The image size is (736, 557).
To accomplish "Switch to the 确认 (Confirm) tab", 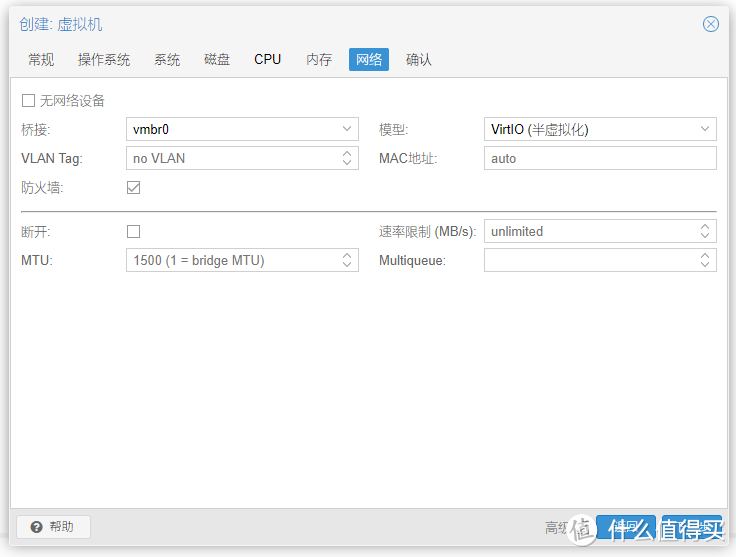I will click(x=419, y=59).
